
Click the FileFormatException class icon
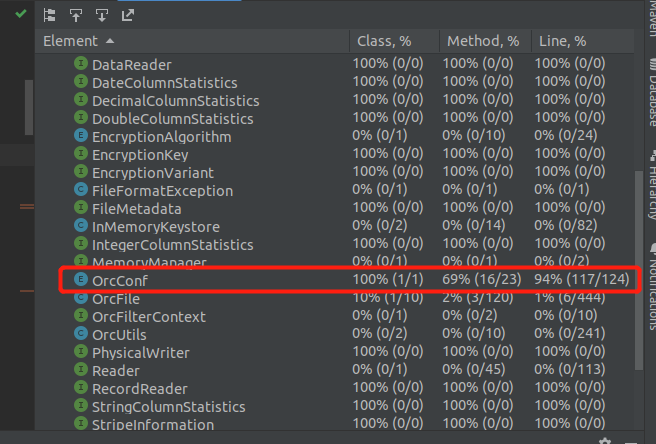(x=81, y=190)
